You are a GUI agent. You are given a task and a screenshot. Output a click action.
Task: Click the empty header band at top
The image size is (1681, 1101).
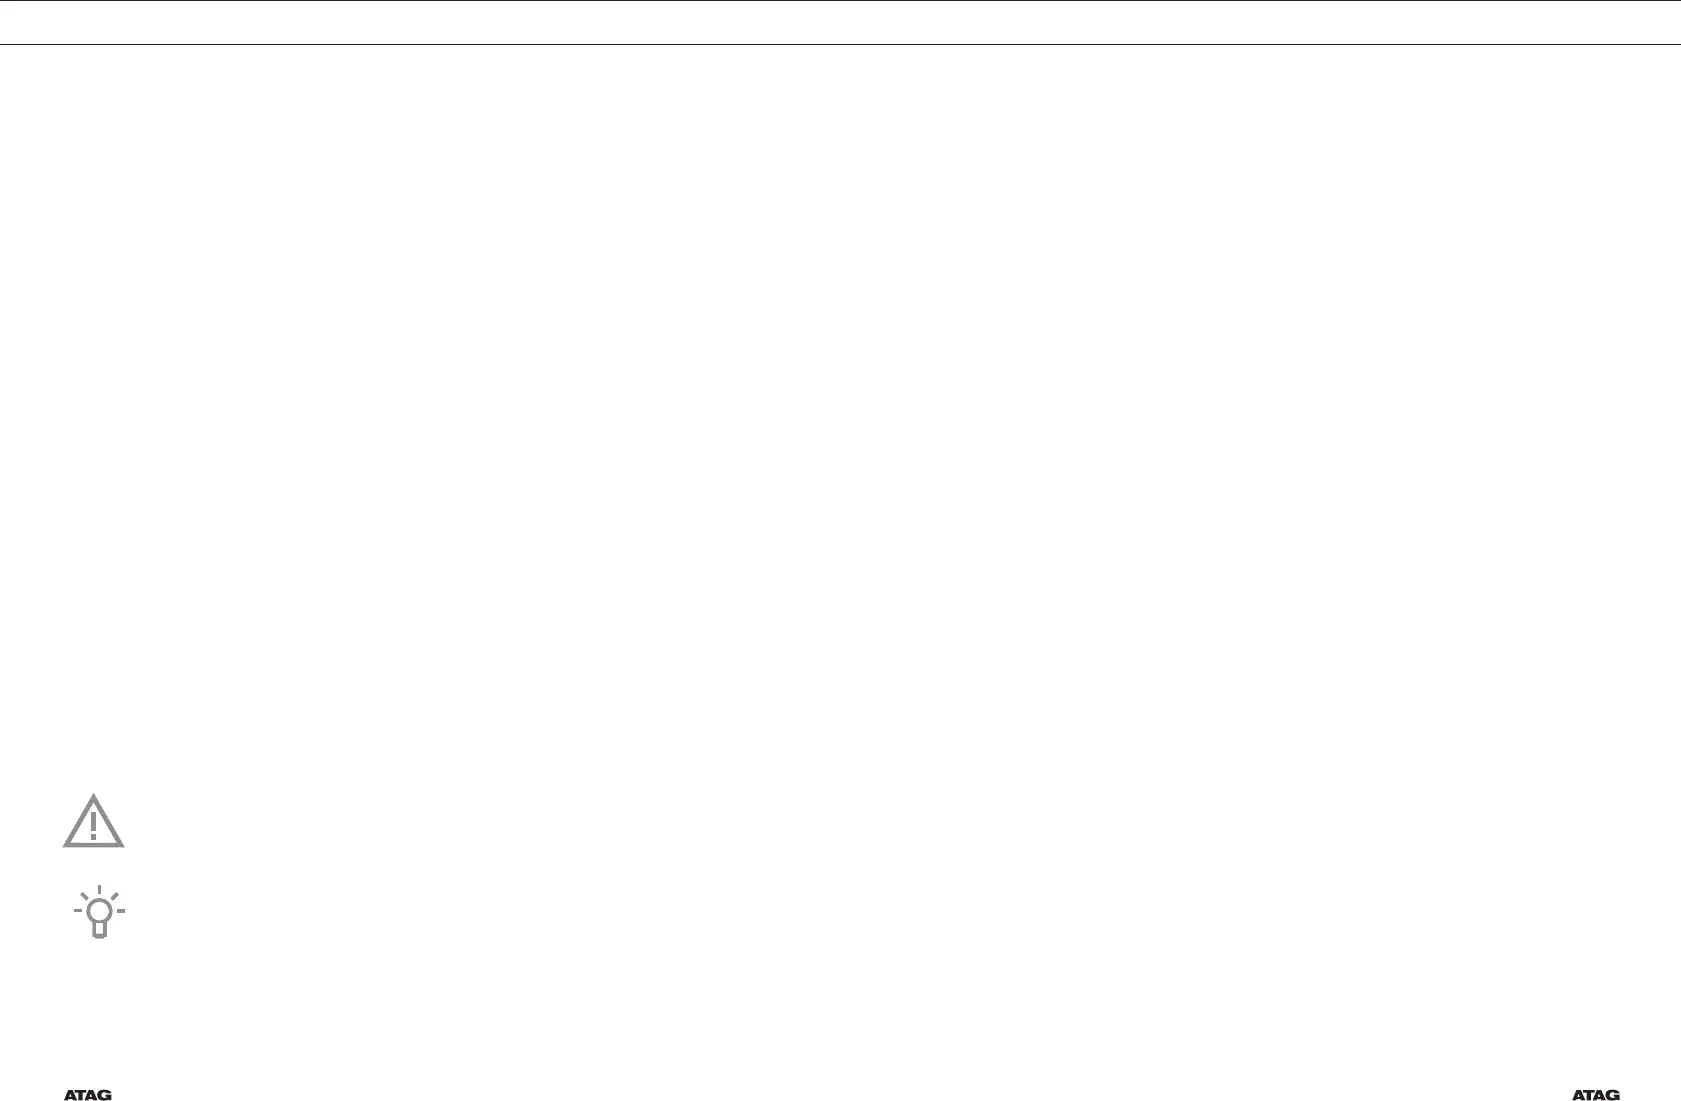[840, 22]
